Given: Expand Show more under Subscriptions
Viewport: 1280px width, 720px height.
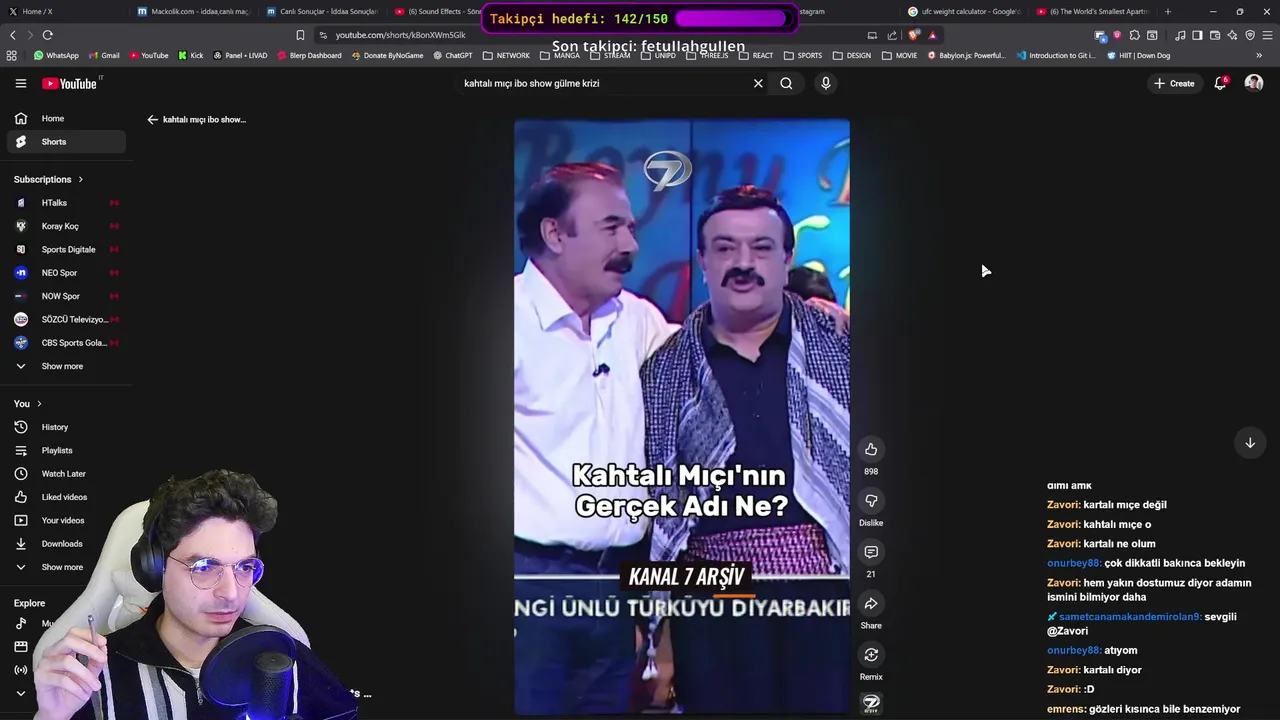Looking at the screenshot, I should pos(66,366).
